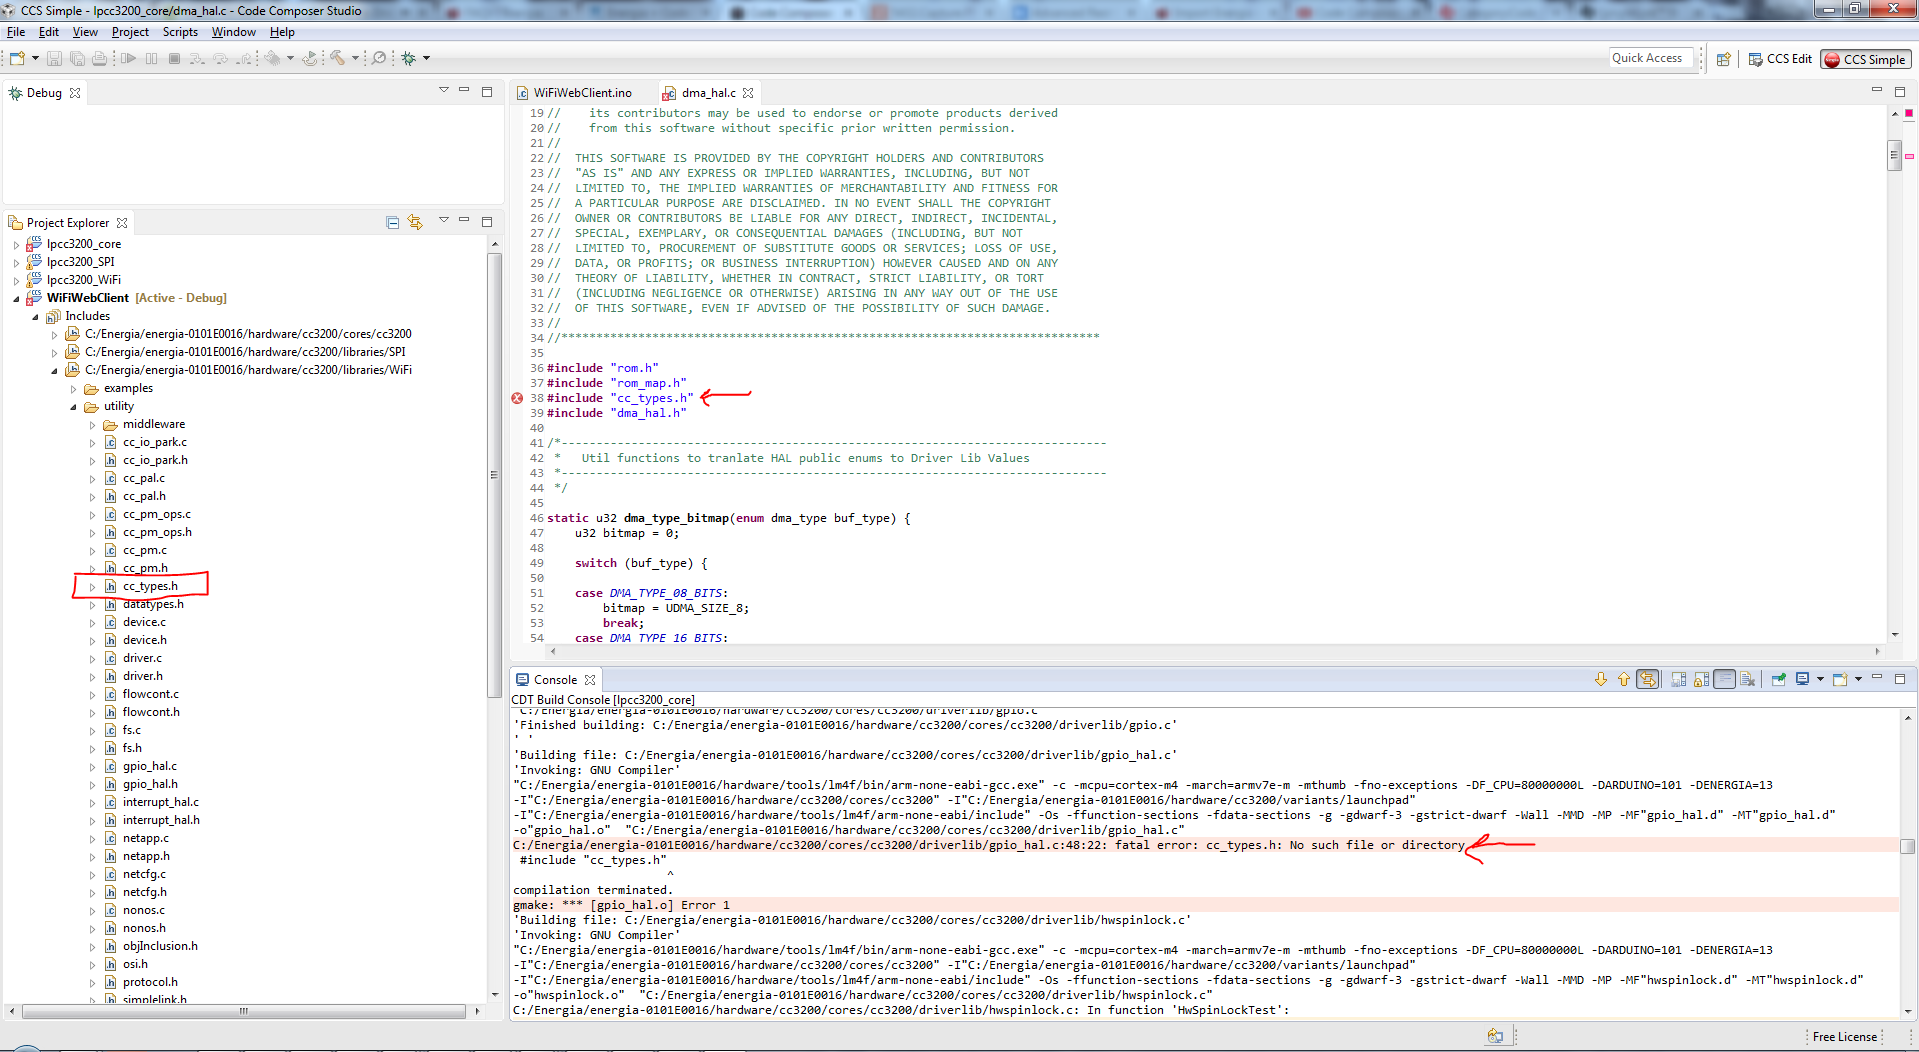The image size is (1919, 1052).
Task: Click the Print icon in main toolbar
Action: tap(99, 58)
